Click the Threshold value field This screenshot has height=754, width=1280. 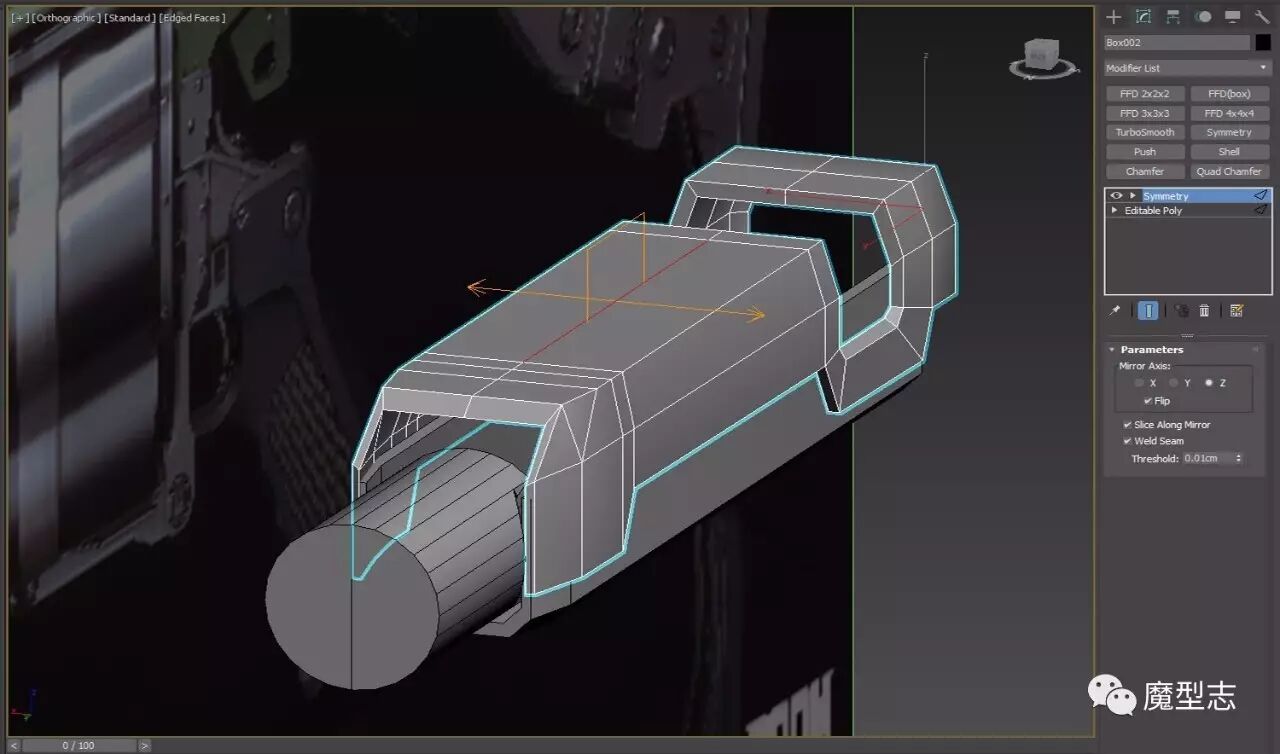coord(1208,458)
